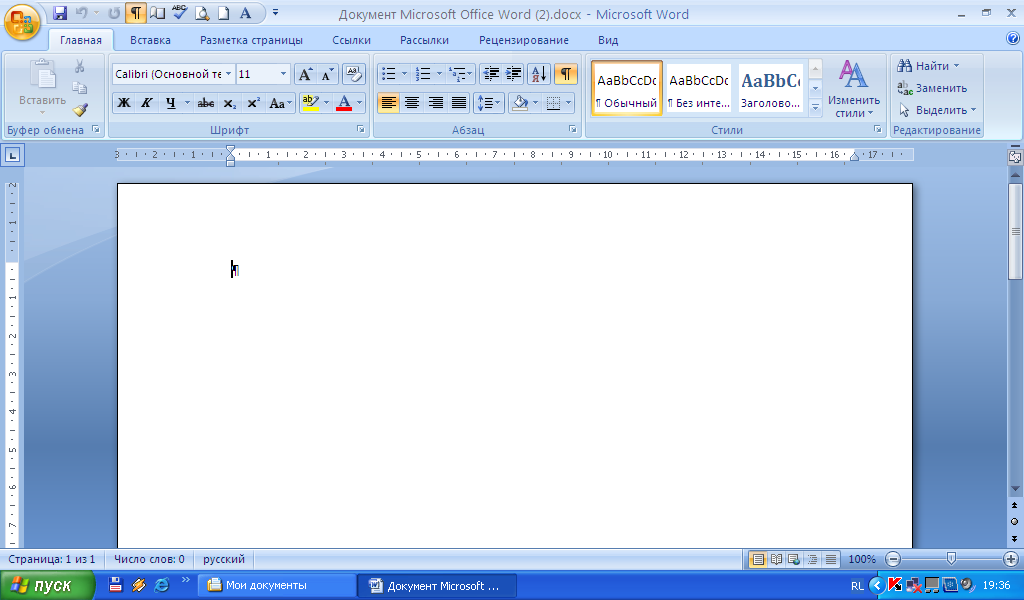This screenshot has width=1024, height=600.
Task: Decrease paragraph indent
Action: pos(491,74)
